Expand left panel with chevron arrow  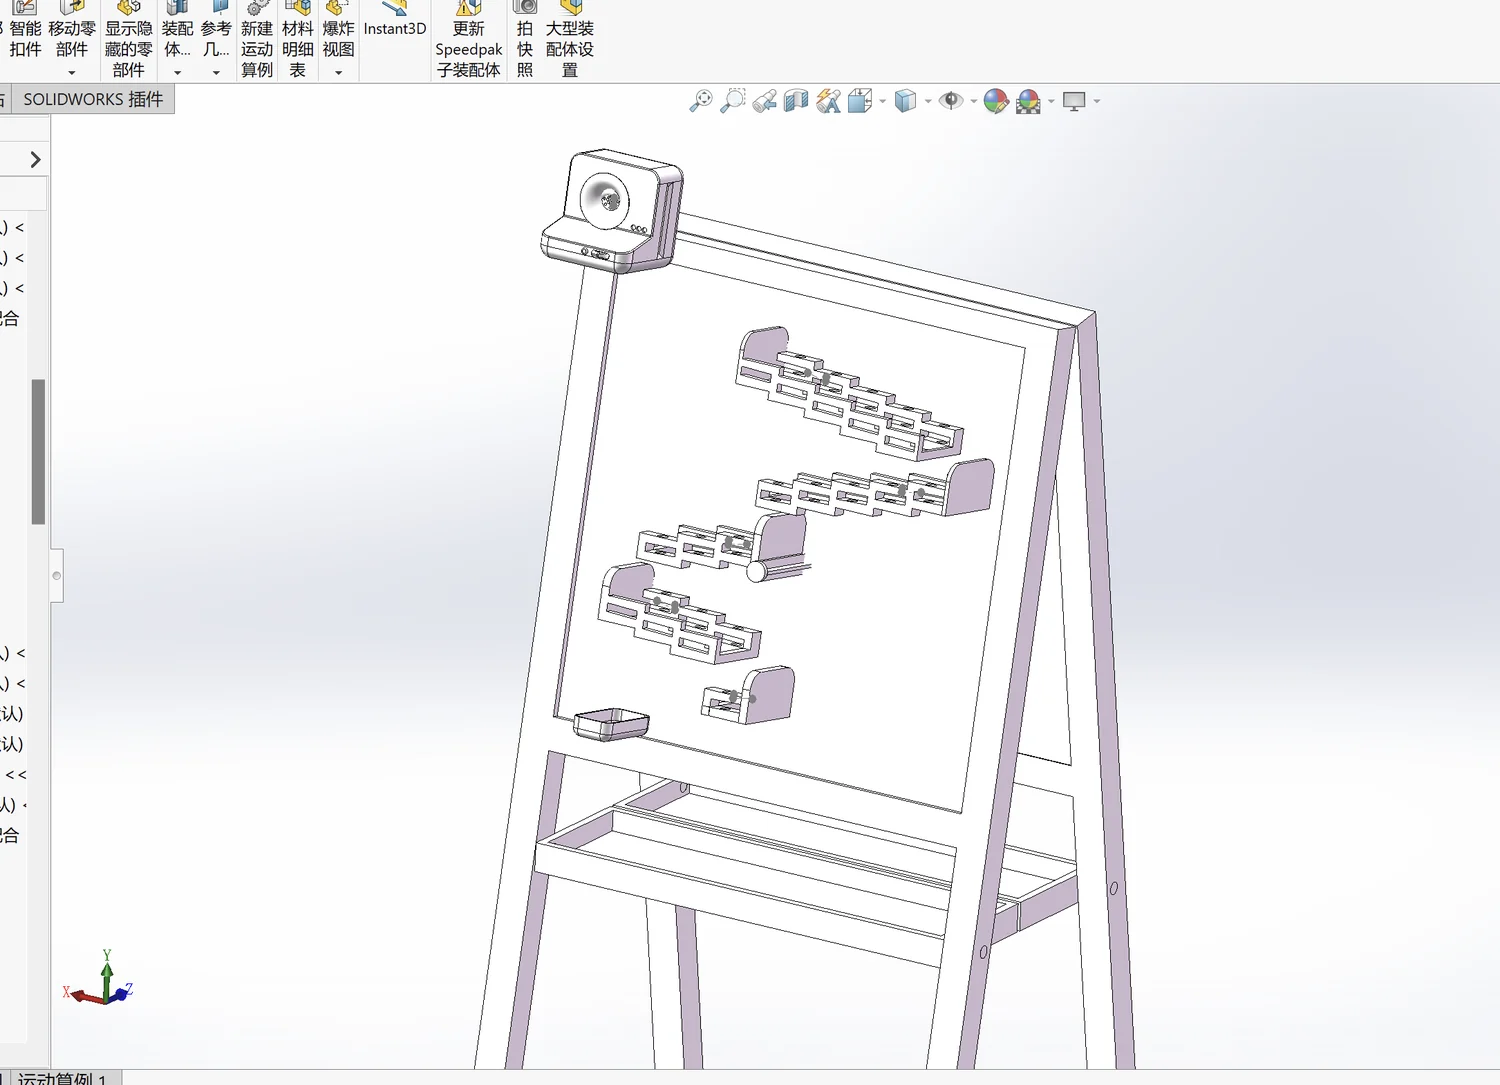[x=35, y=159]
